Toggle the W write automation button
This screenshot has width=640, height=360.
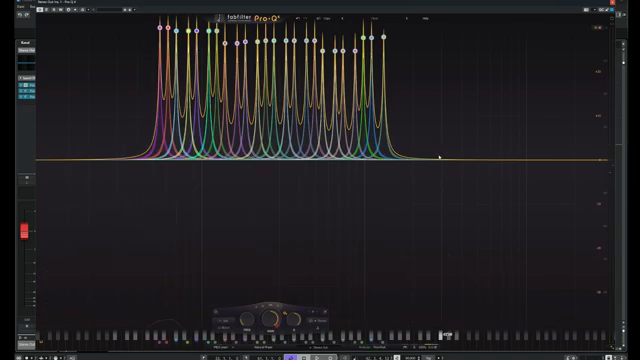(x=60, y=10)
